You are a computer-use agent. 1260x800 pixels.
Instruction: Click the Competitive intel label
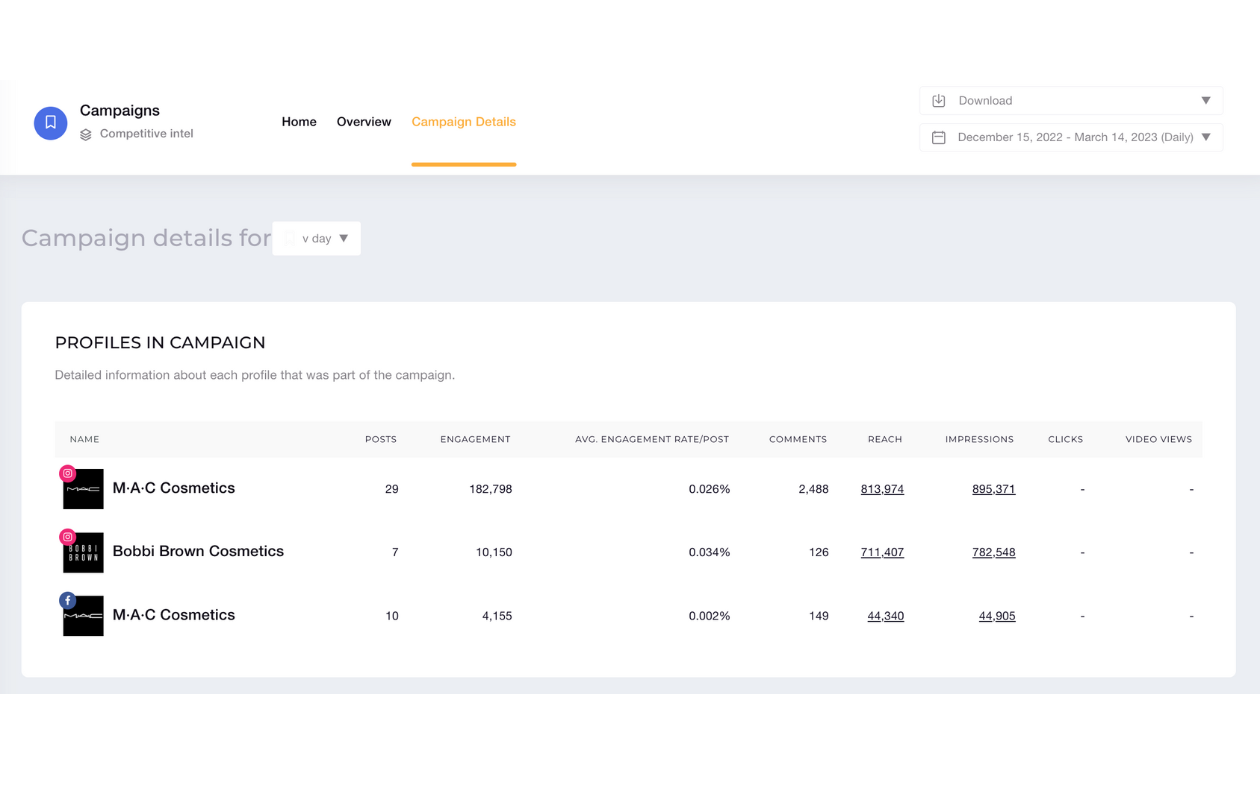pos(147,134)
